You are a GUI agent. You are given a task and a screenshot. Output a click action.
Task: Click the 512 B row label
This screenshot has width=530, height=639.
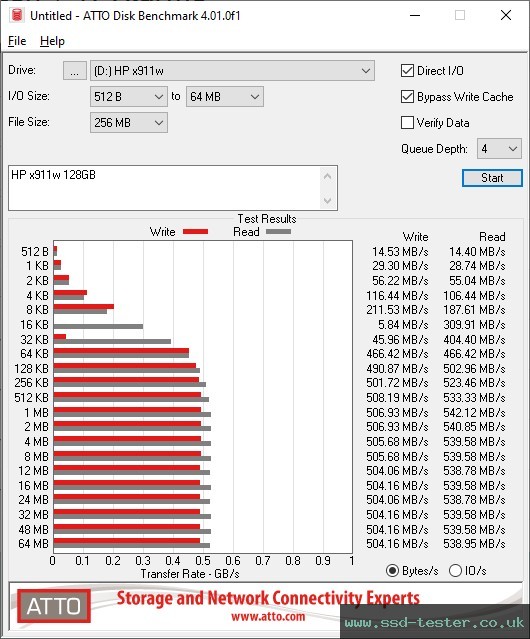click(35, 251)
